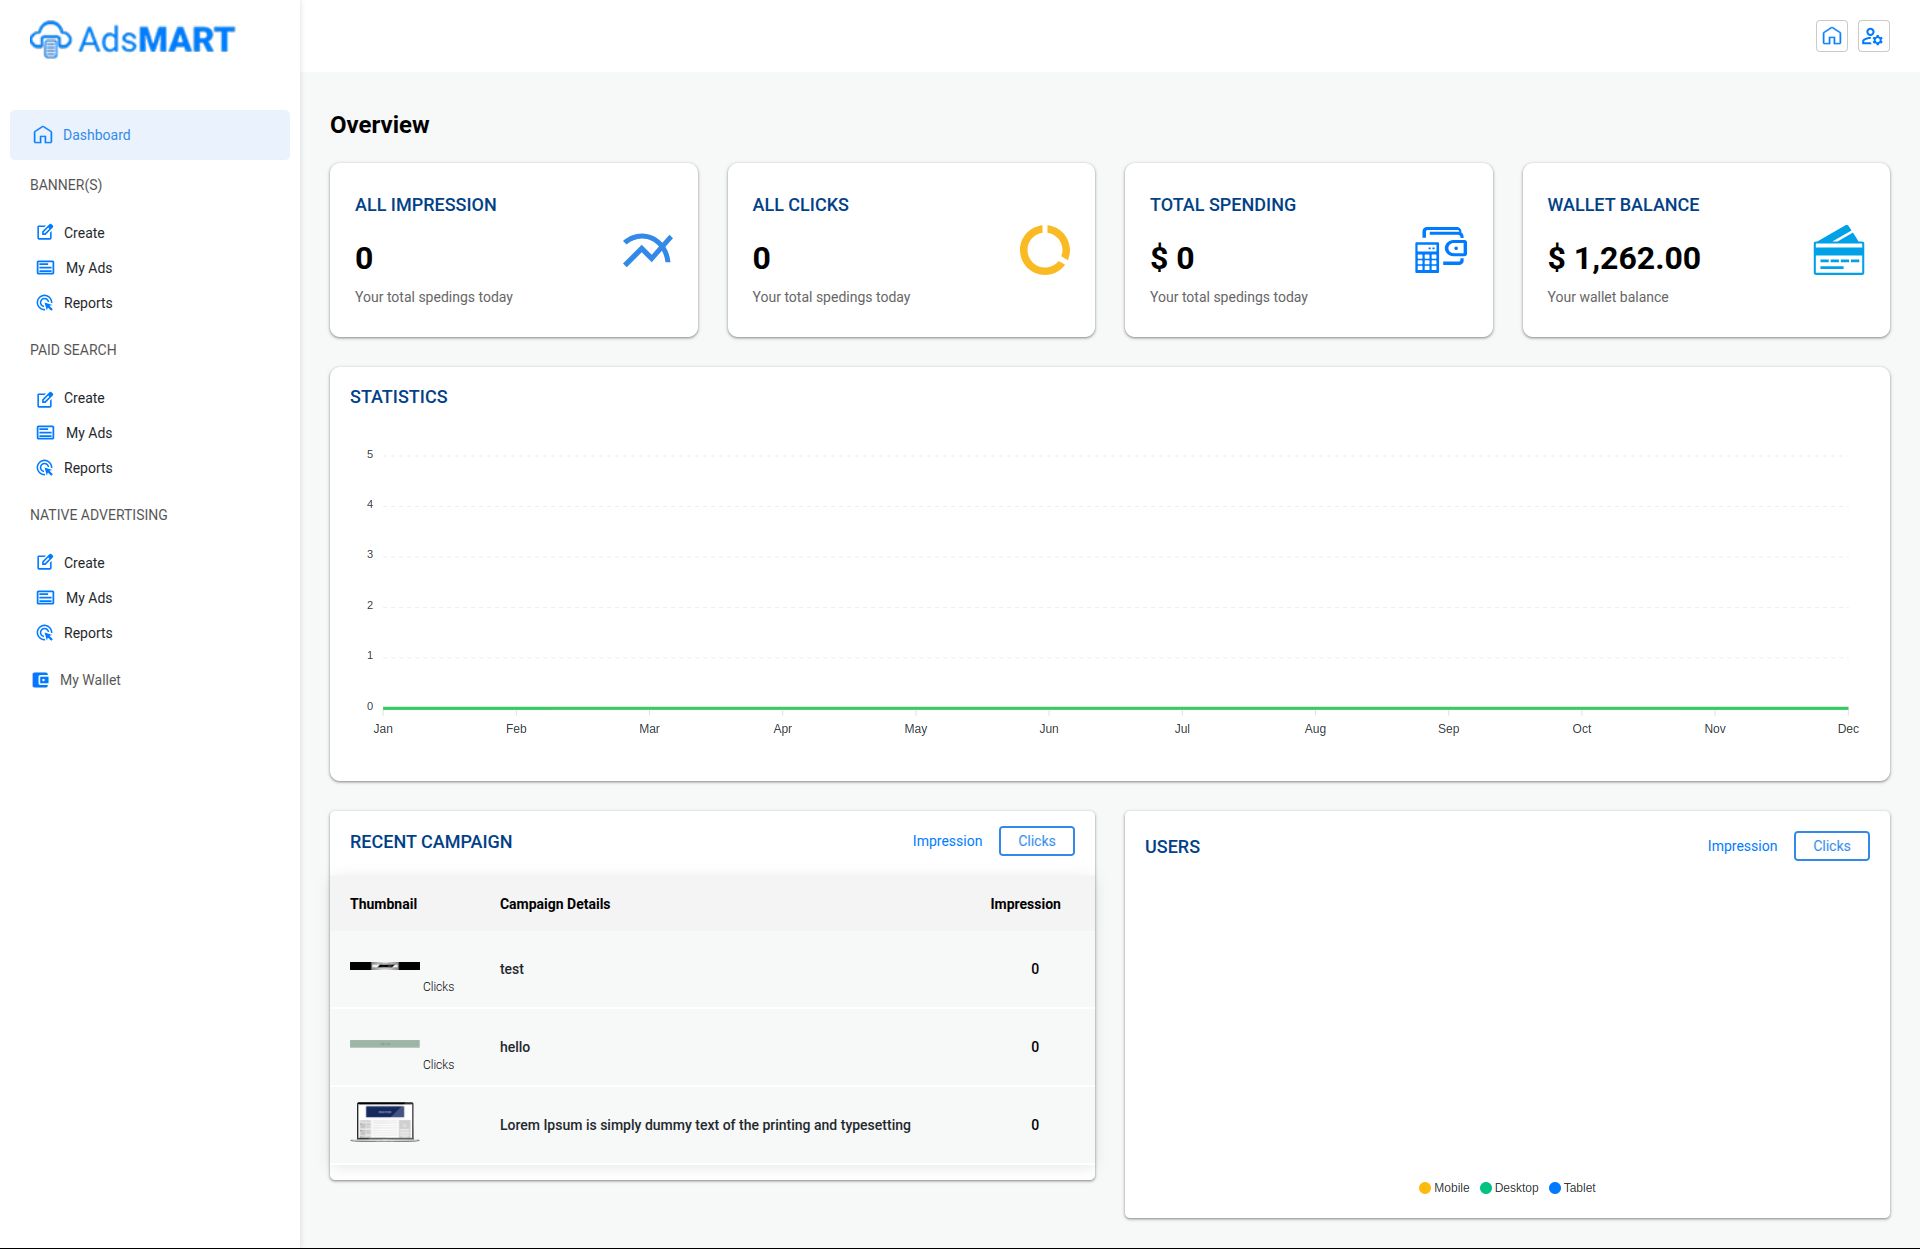Click the Wallet Balance credit card icon

point(1838,250)
